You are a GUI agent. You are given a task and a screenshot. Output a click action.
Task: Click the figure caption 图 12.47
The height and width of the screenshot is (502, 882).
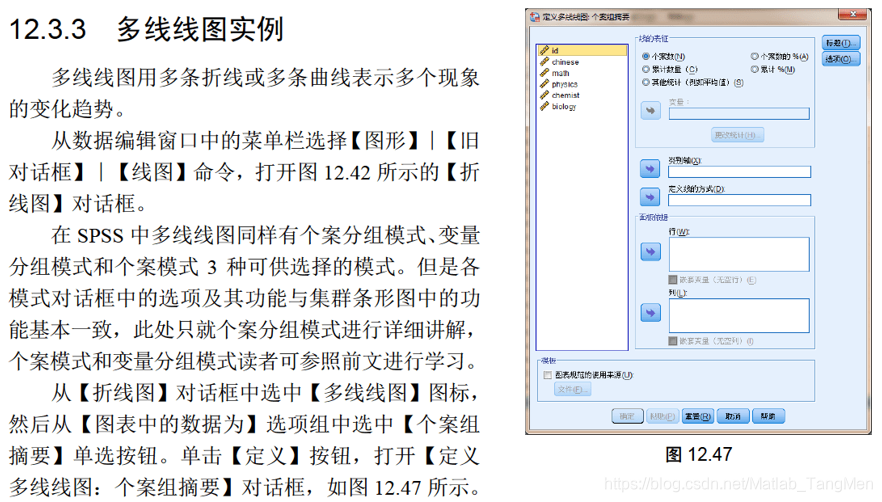[x=699, y=455]
